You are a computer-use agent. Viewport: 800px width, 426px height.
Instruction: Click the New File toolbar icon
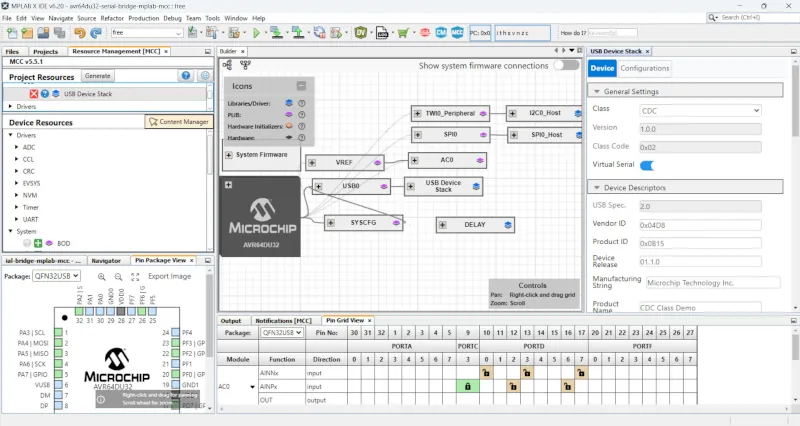pyautogui.click(x=12, y=33)
